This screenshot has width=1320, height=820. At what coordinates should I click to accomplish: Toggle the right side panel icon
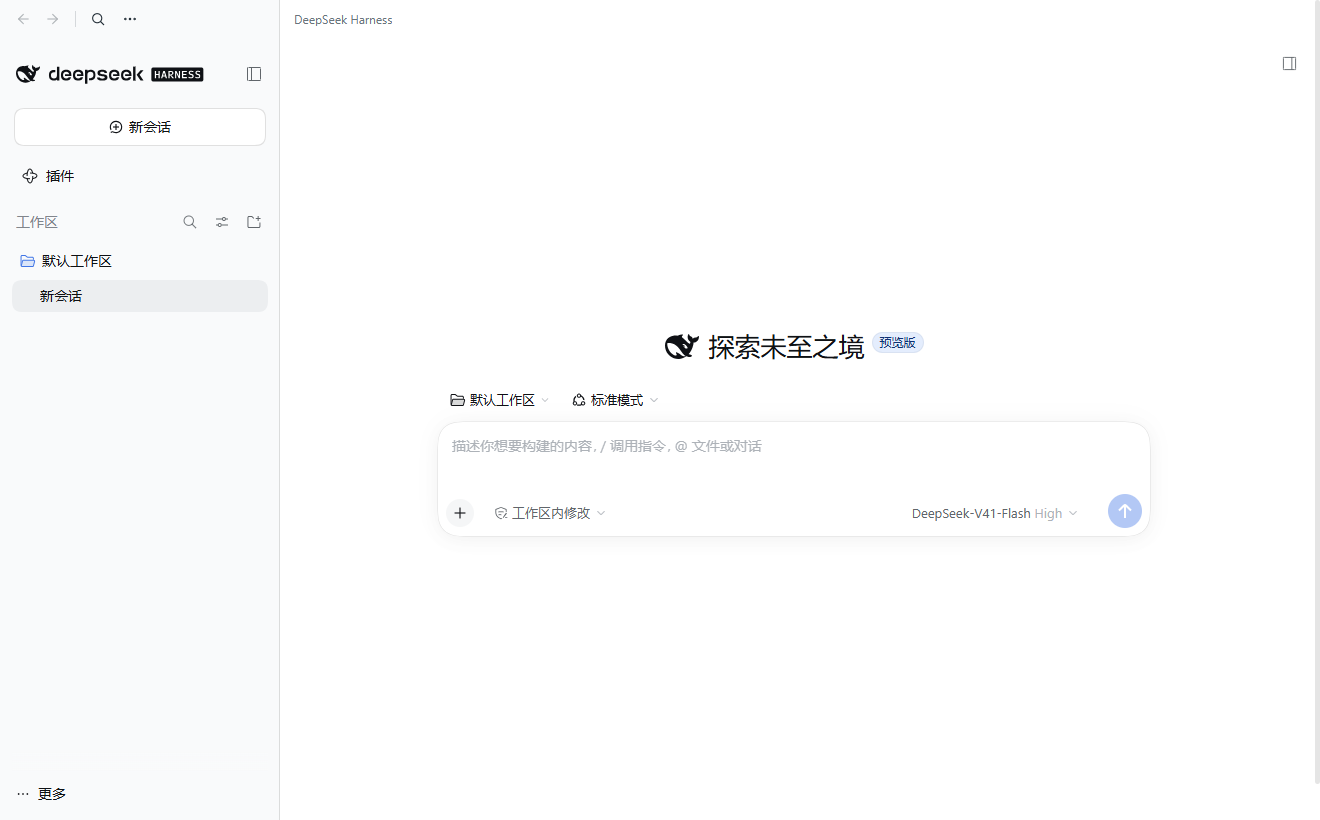click(x=1290, y=63)
